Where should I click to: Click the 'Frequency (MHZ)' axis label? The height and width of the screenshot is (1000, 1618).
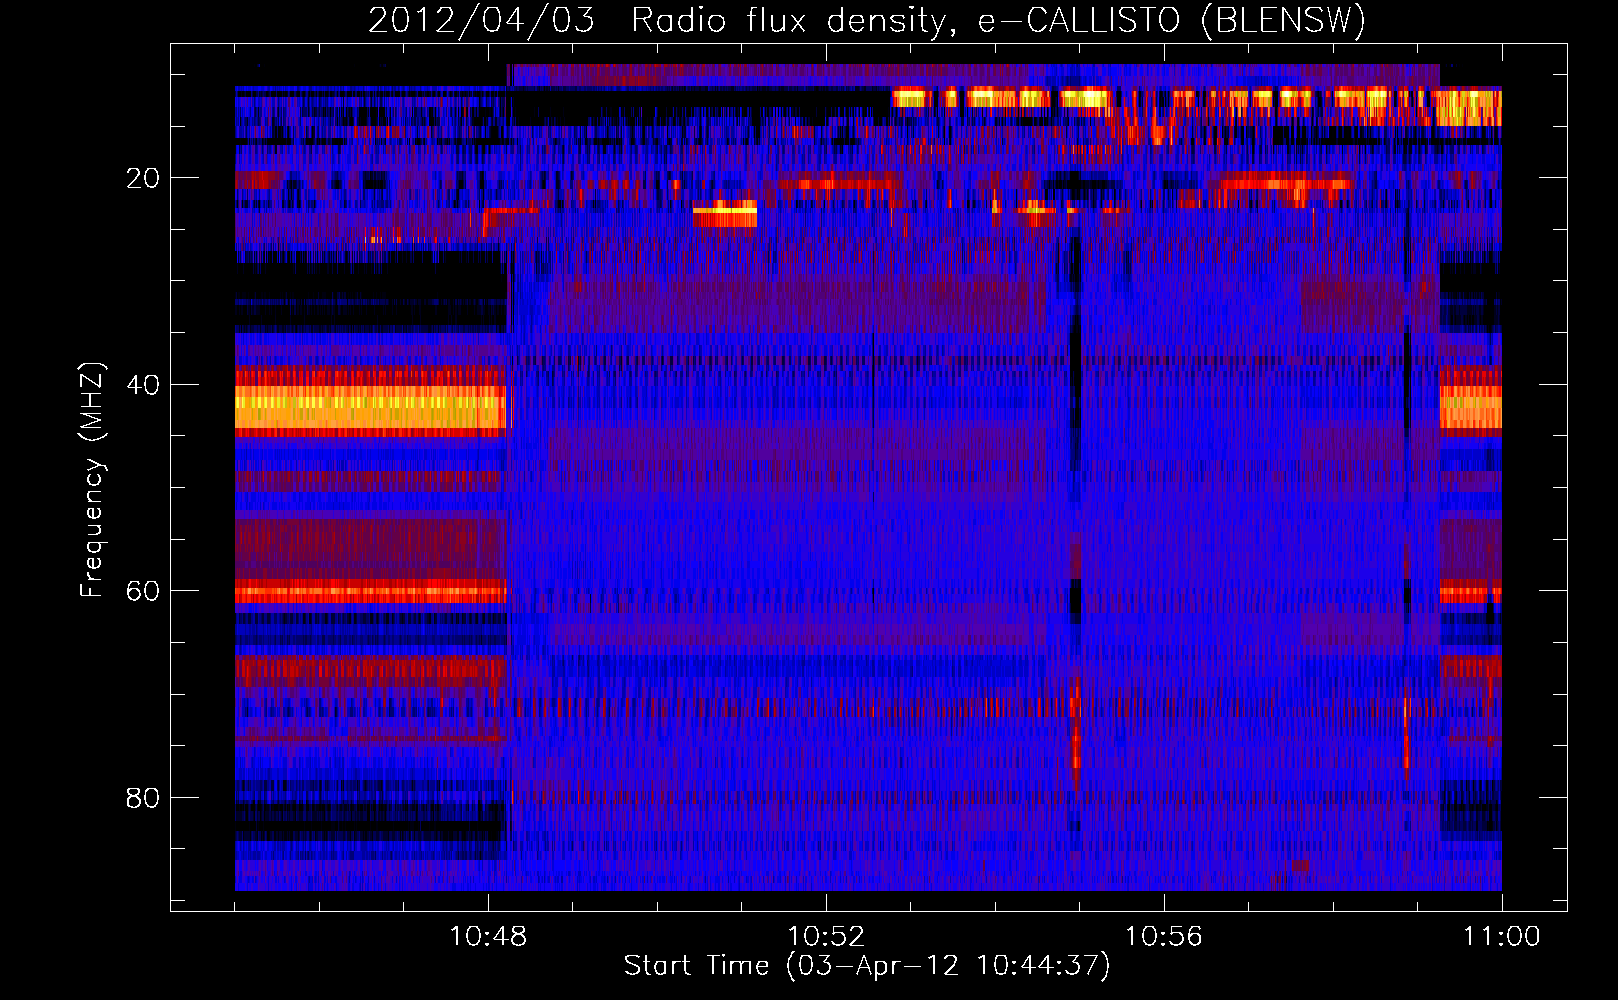pyautogui.click(x=91, y=480)
